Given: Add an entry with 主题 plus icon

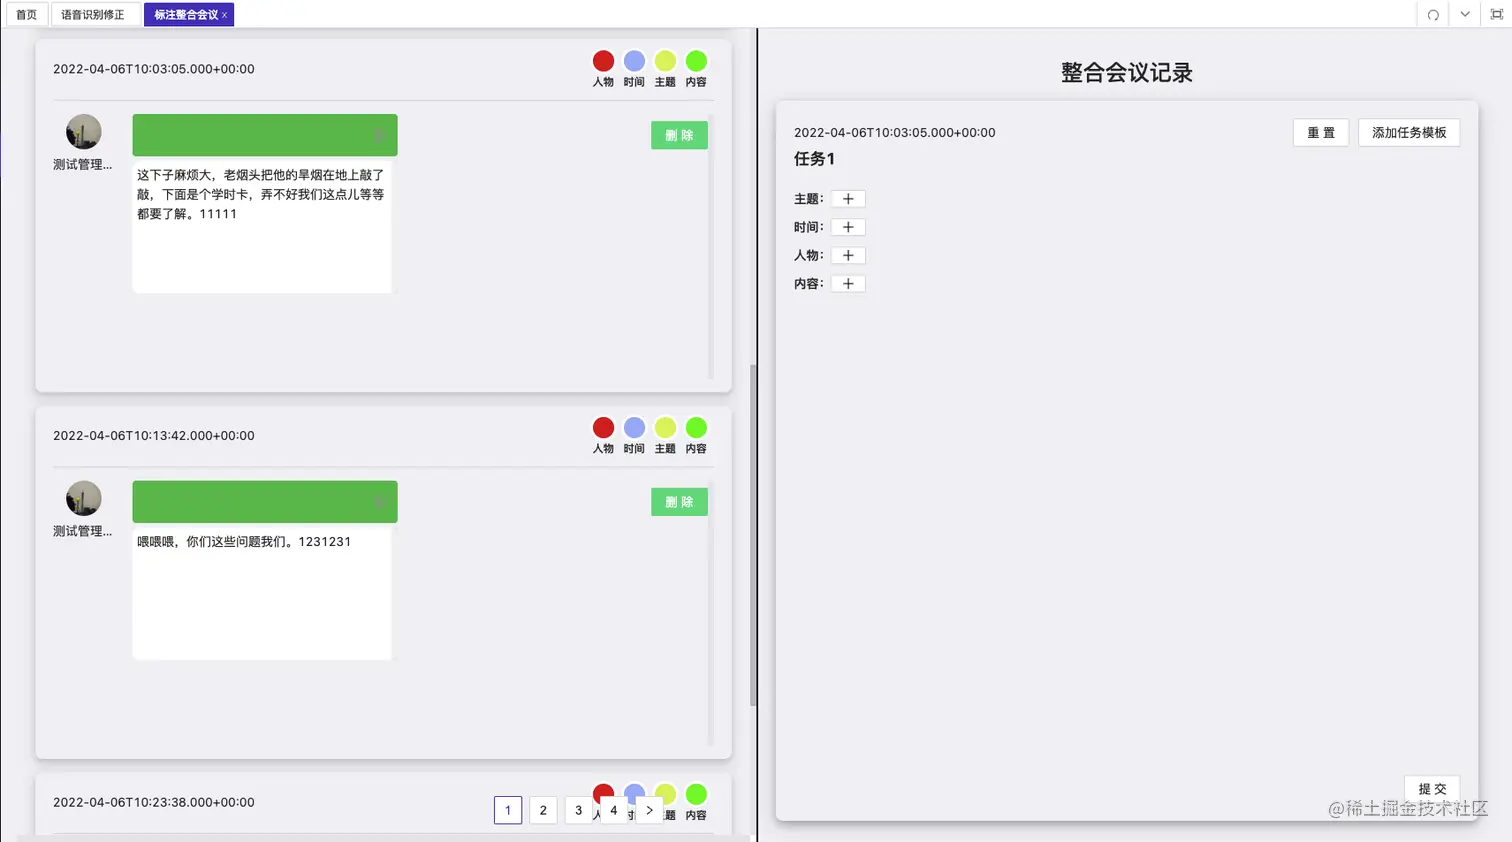Looking at the screenshot, I should pyautogui.click(x=848, y=199).
